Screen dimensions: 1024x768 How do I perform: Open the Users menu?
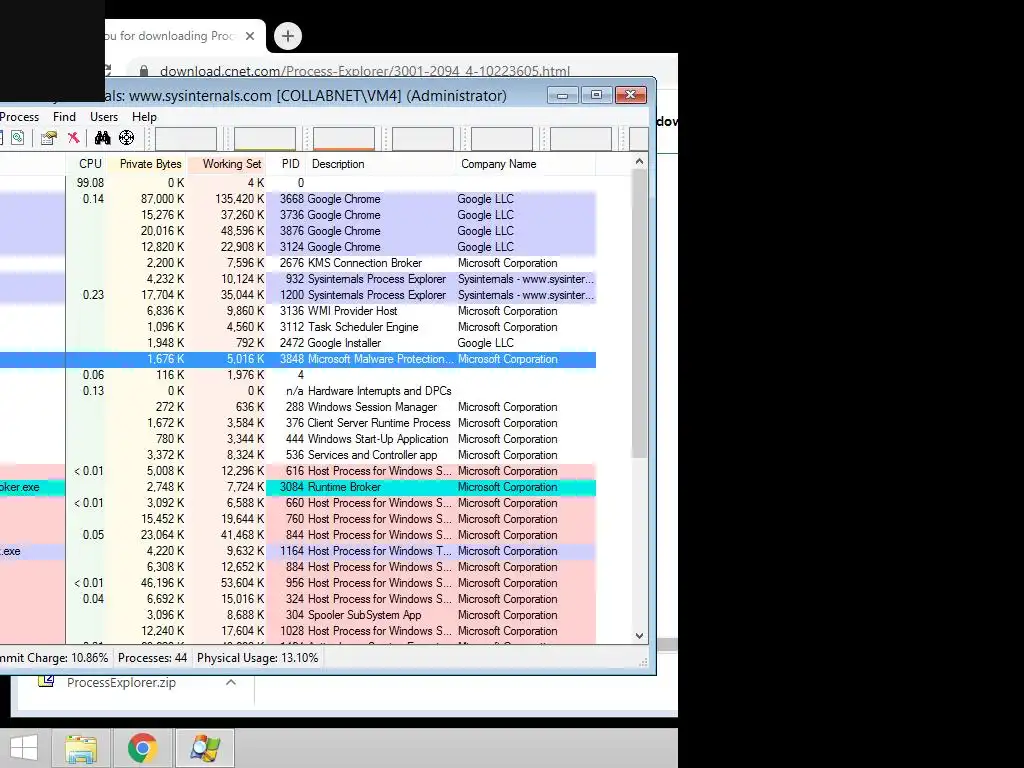(104, 117)
